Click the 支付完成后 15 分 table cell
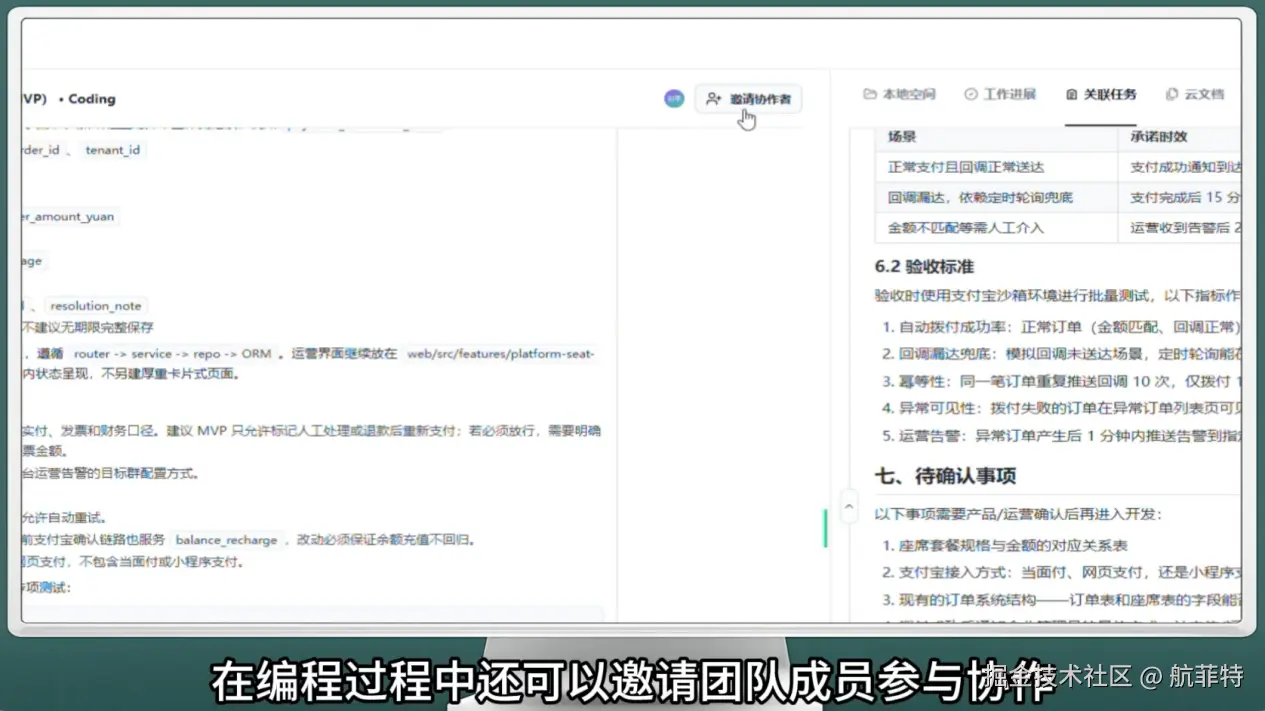Image resolution: width=1265 pixels, height=711 pixels. (1180, 197)
